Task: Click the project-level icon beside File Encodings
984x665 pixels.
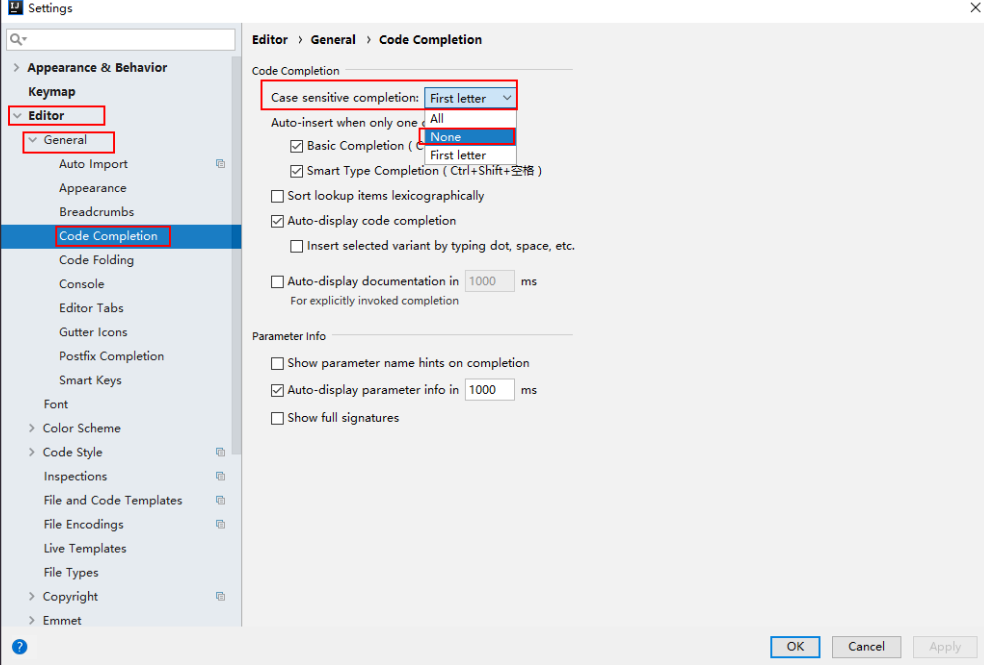Action: tap(220, 524)
